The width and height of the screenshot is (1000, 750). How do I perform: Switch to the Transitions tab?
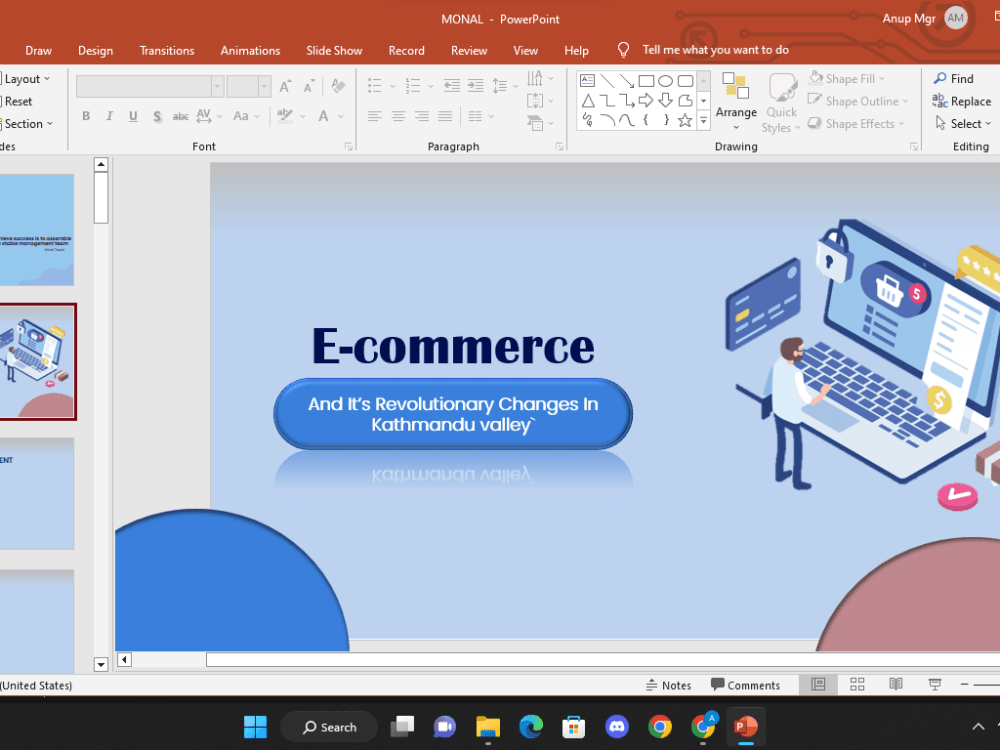tap(166, 50)
